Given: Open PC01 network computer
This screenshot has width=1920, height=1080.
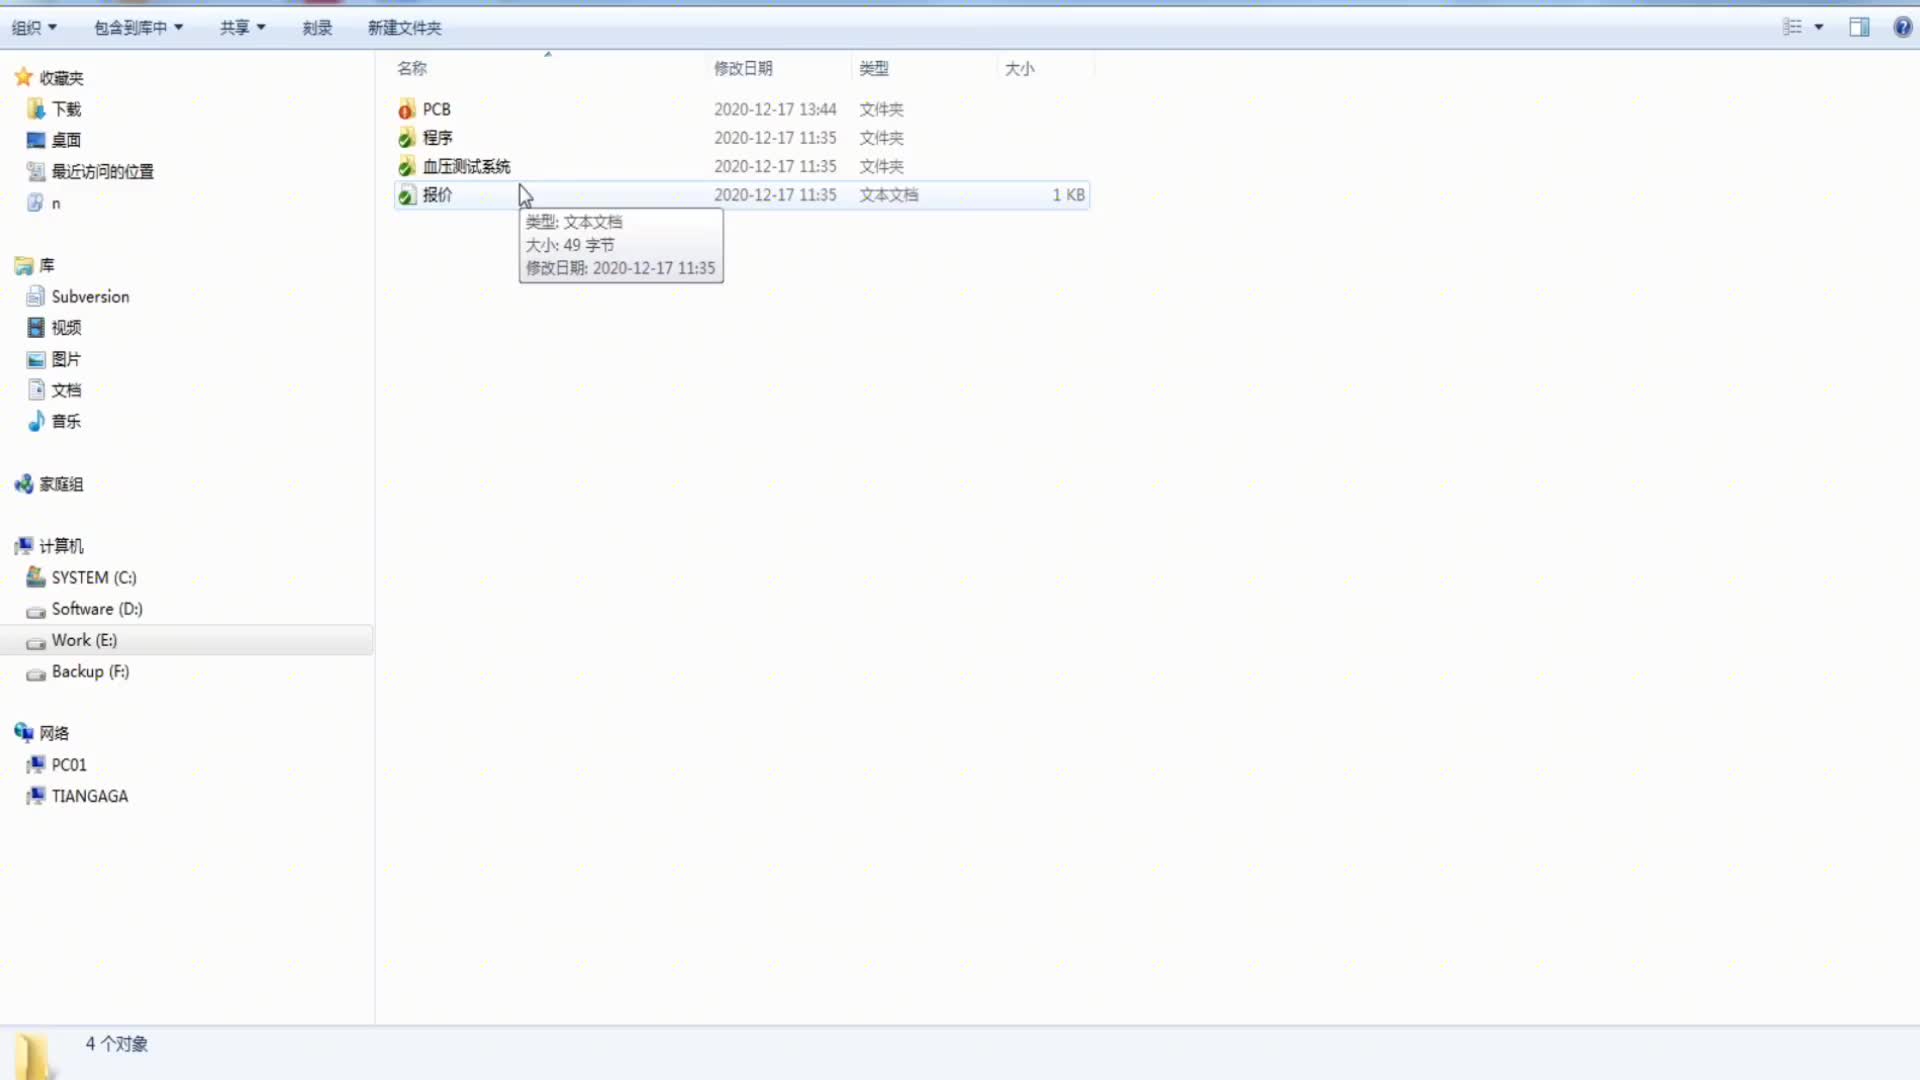Looking at the screenshot, I should tap(69, 765).
